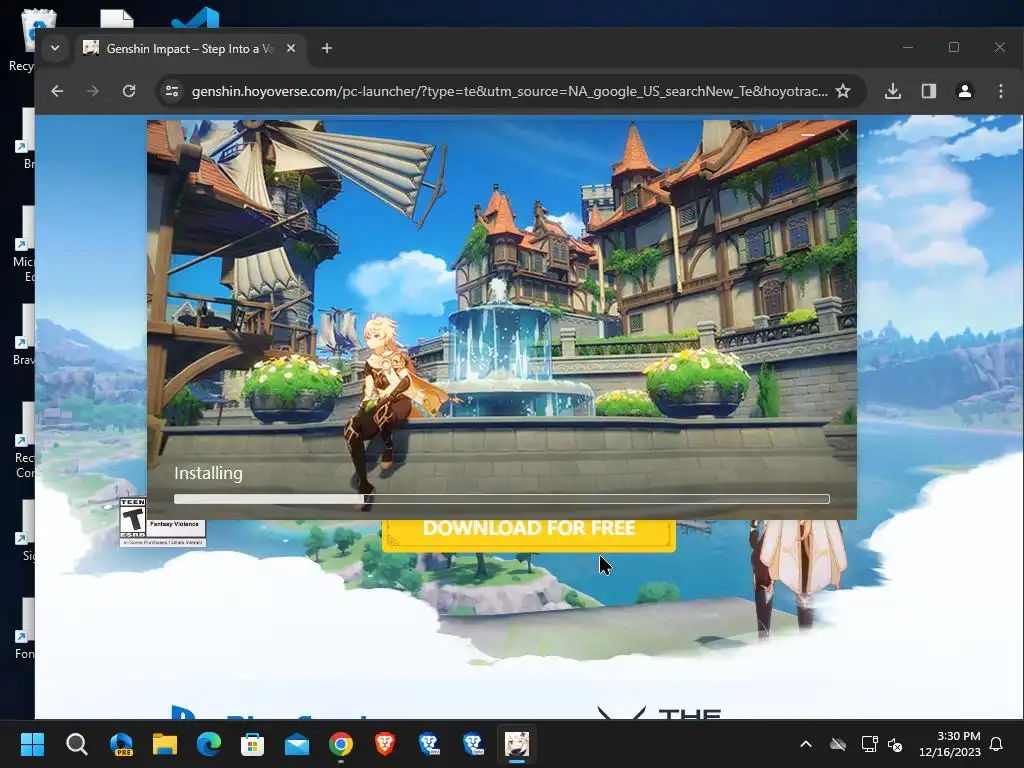Screen dimensions: 1024x768
Task: Click the address bar URL field
Action: click(x=509, y=91)
